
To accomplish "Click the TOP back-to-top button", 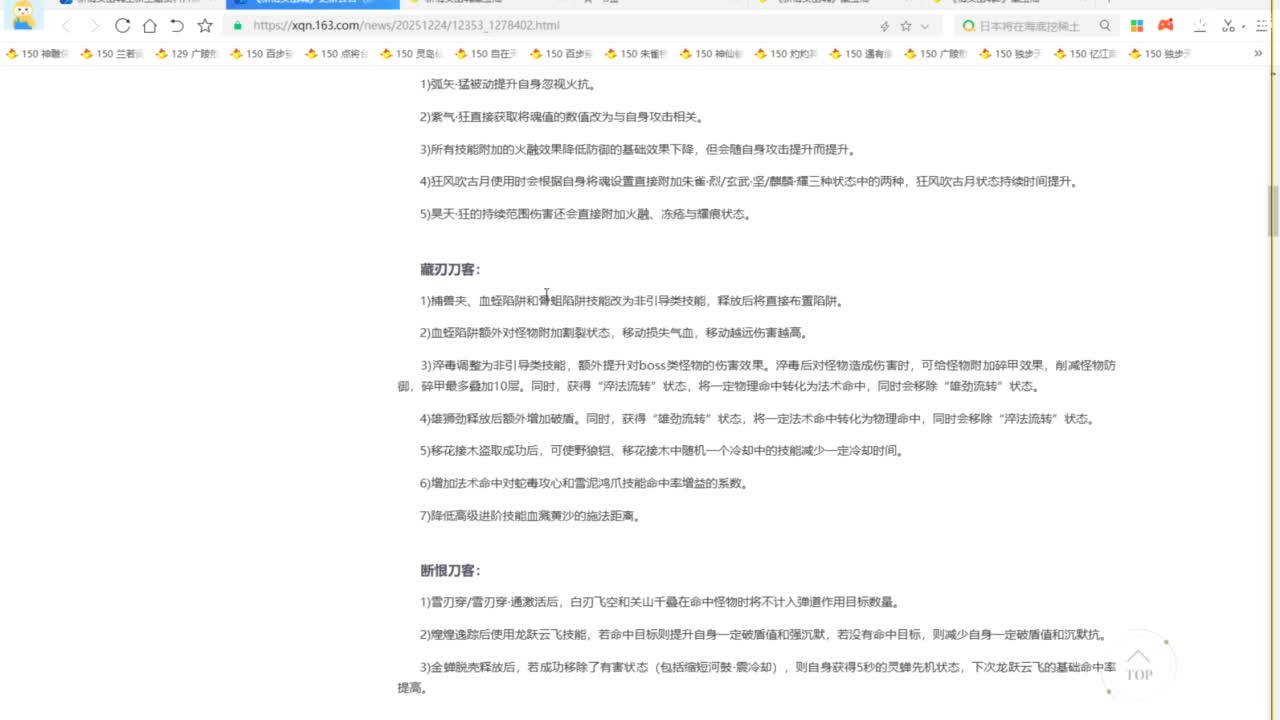I will click(1139, 664).
